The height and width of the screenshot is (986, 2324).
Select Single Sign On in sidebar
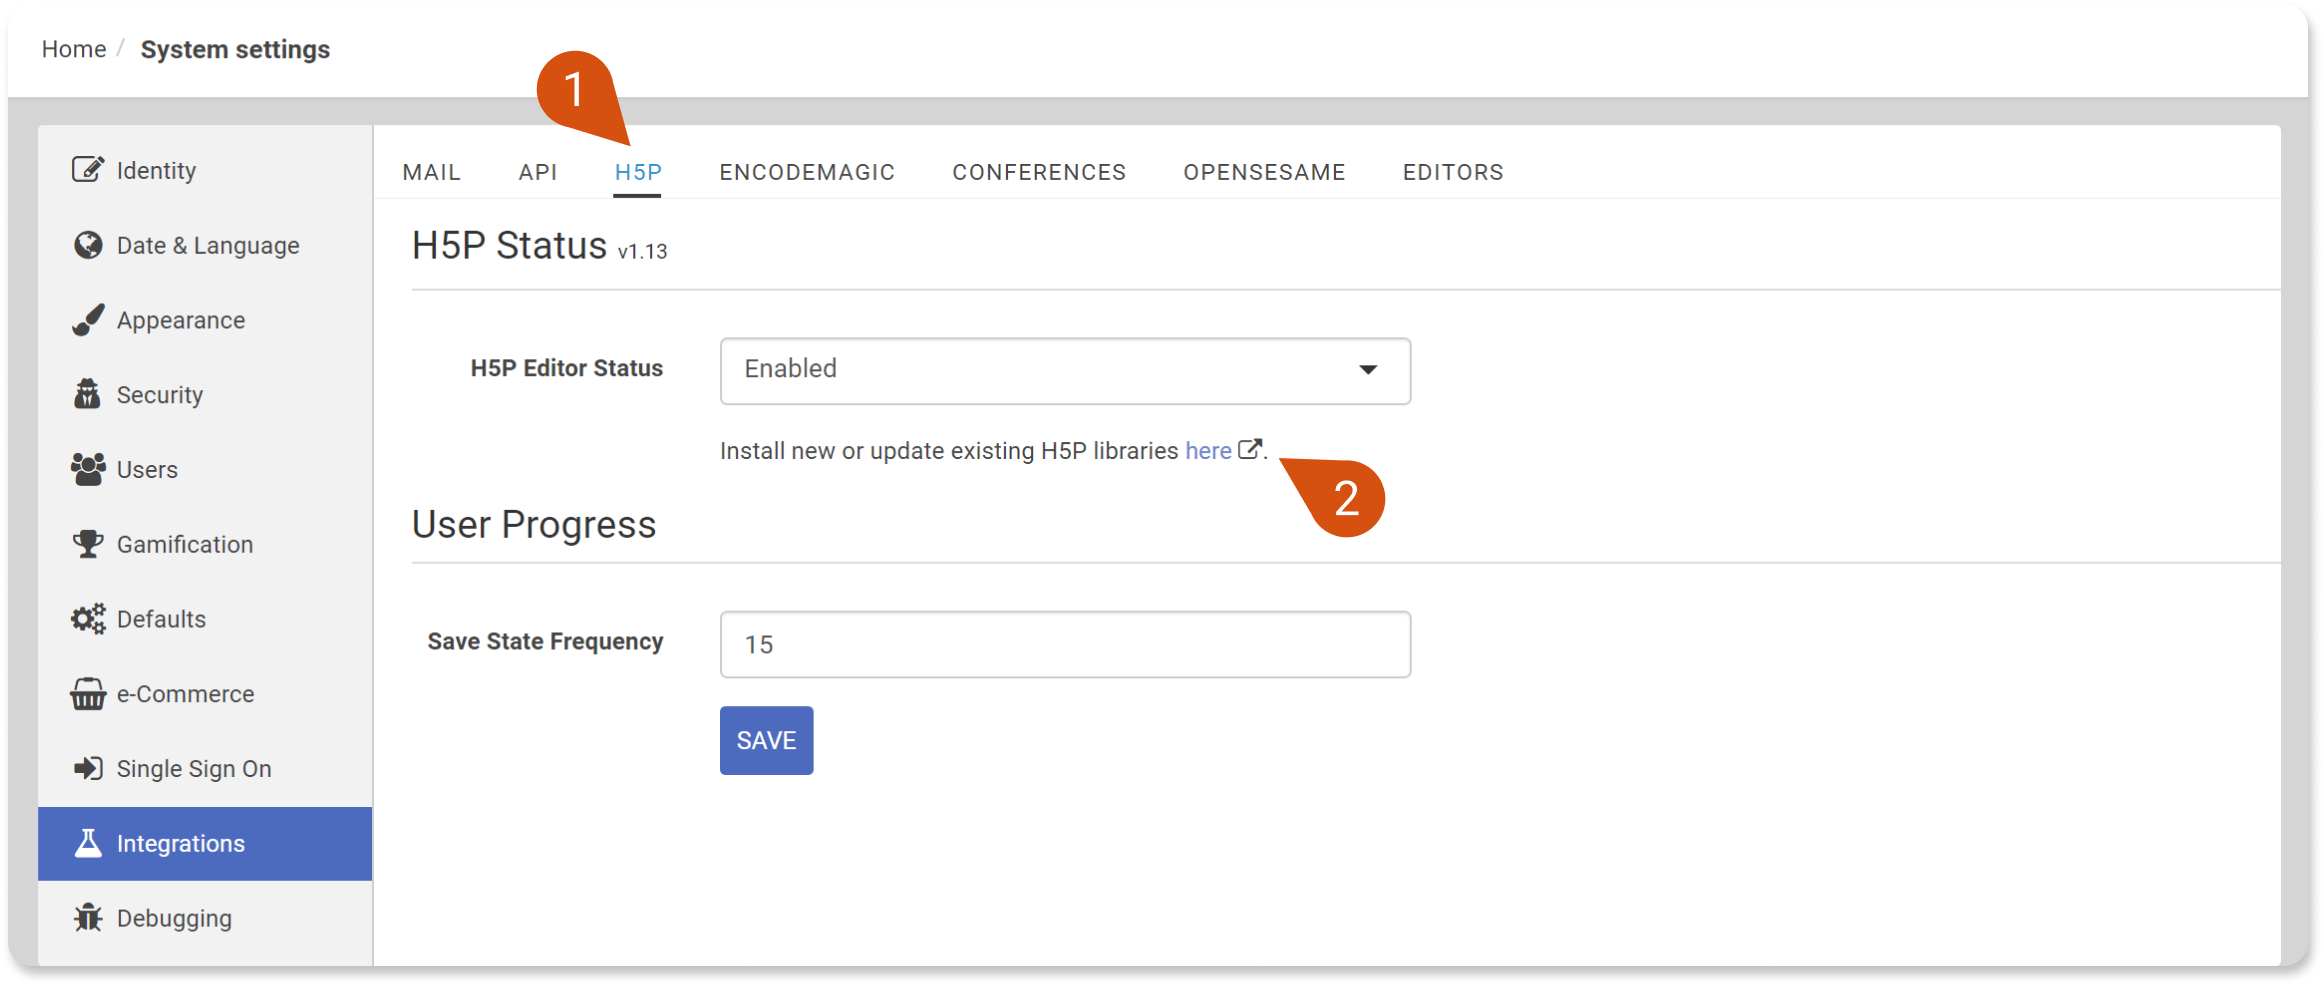pyautogui.click(x=205, y=768)
